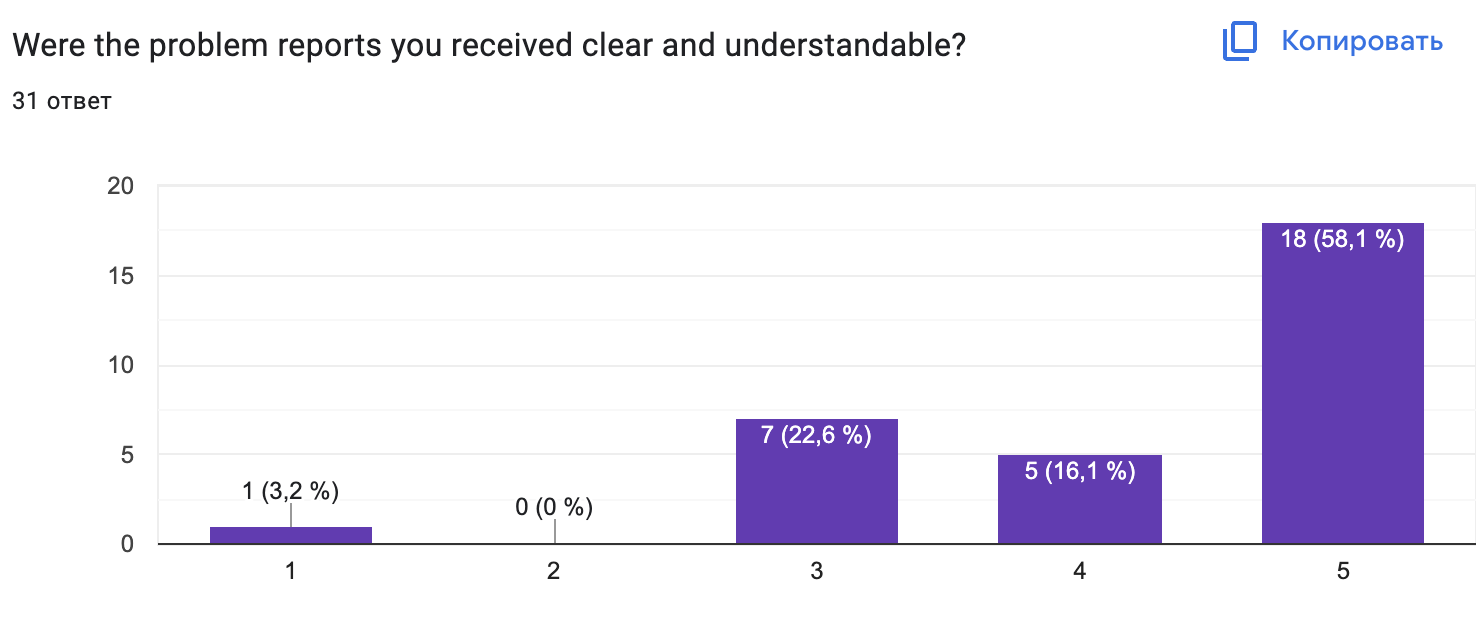Viewport: 1477px width, 623px height.
Task: Click x-axis label 3
Action: [816, 572]
